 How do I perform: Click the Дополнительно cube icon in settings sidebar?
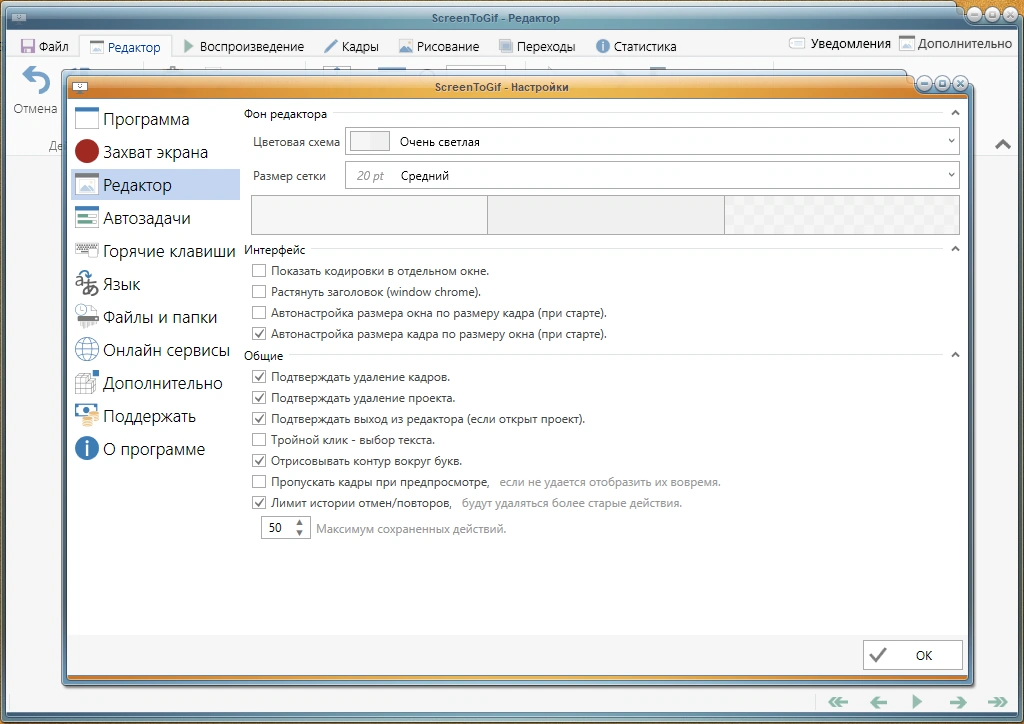86,383
